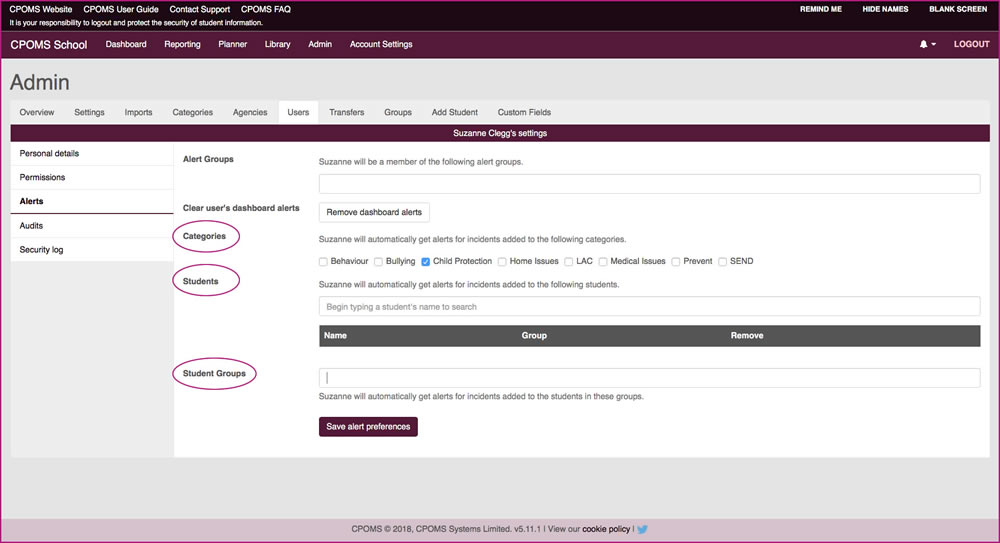Open the Twitter bird icon in footer
1000x543 pixels.
(642, 529)
